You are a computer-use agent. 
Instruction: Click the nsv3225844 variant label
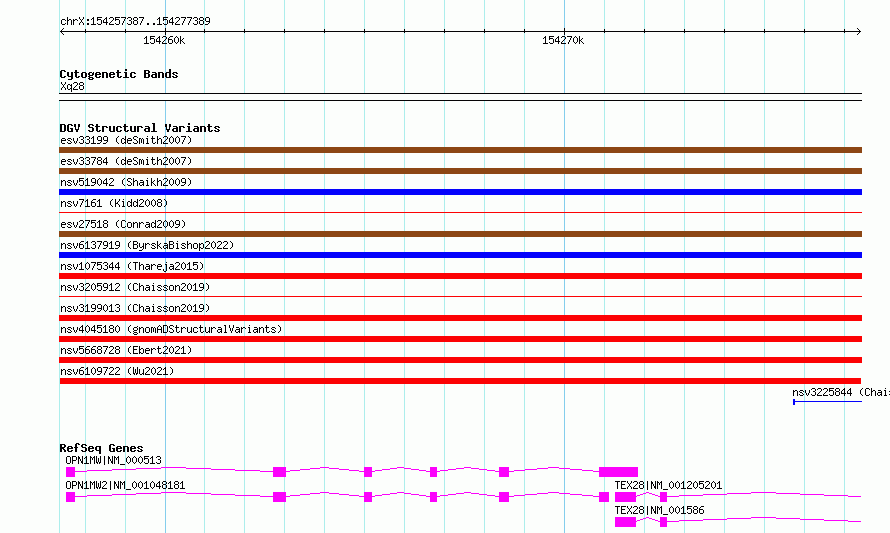841,392
